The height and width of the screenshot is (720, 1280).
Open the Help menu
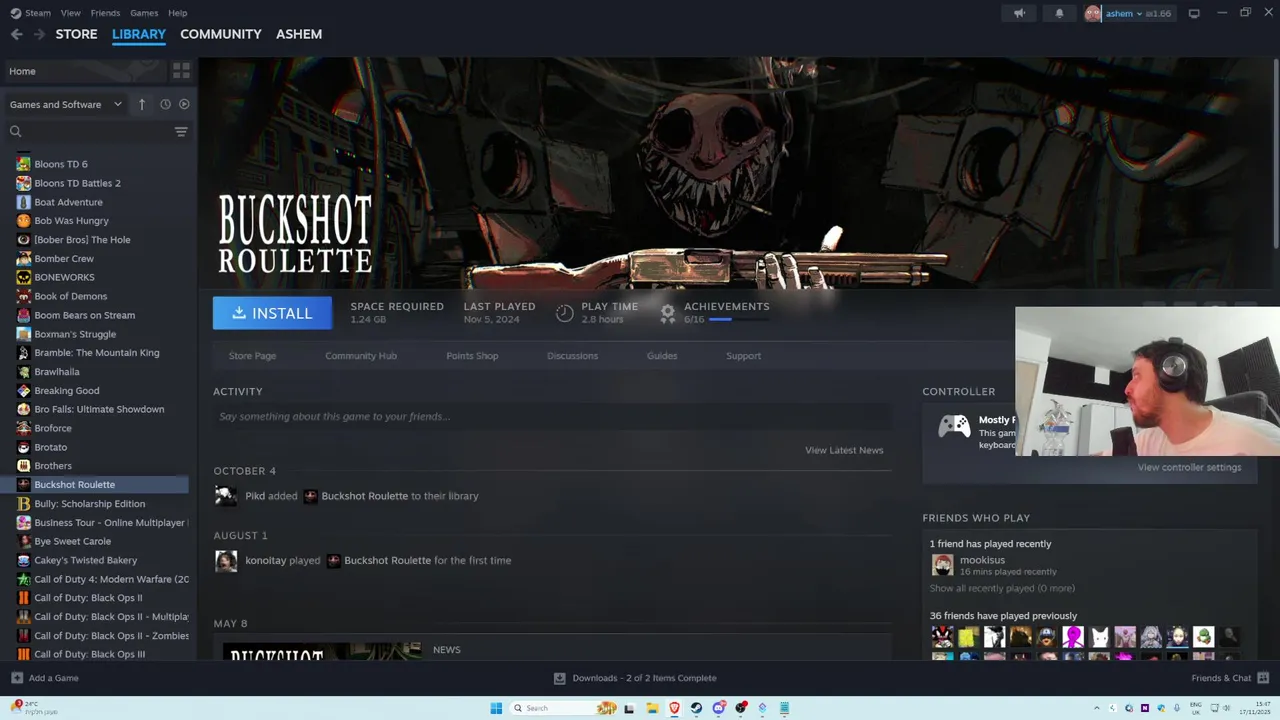pos(177,13)
